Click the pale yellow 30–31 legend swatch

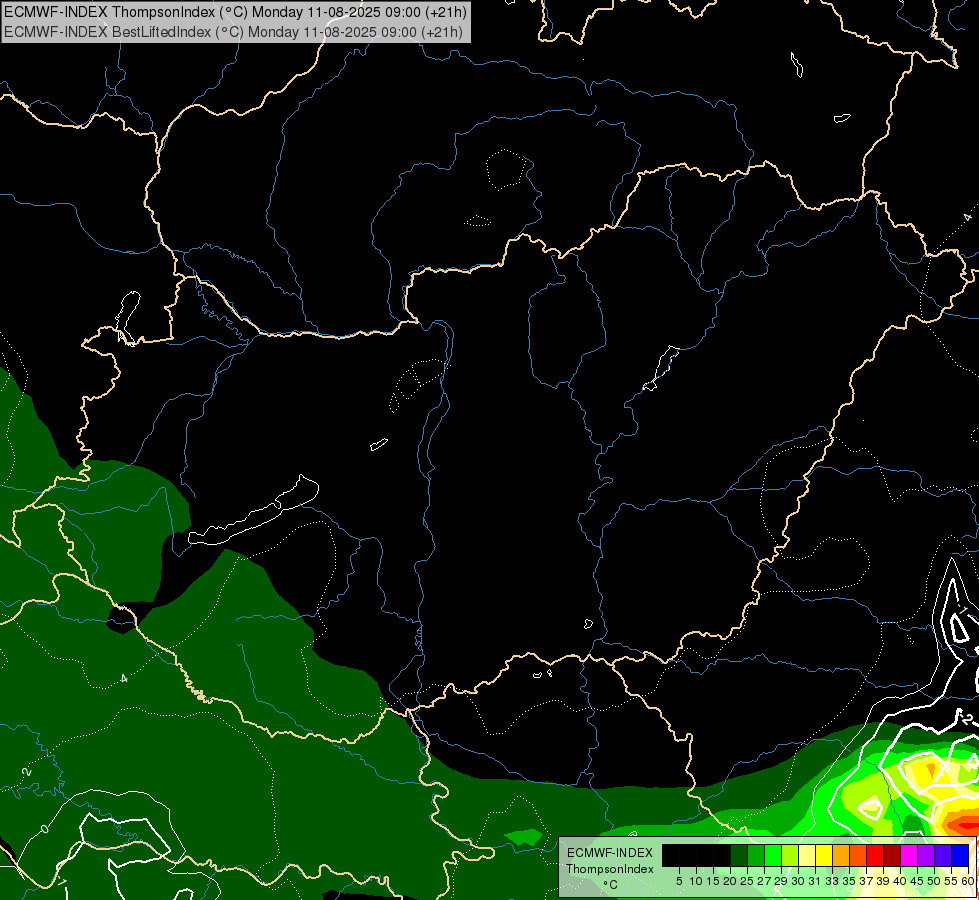pos(807,856)
